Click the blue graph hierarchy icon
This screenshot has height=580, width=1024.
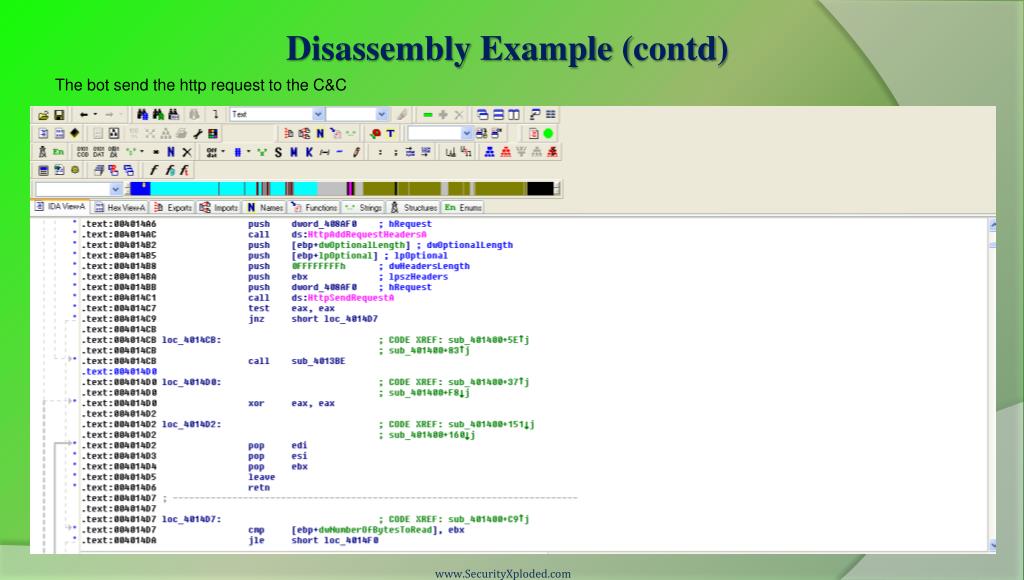tap(489, 152)
